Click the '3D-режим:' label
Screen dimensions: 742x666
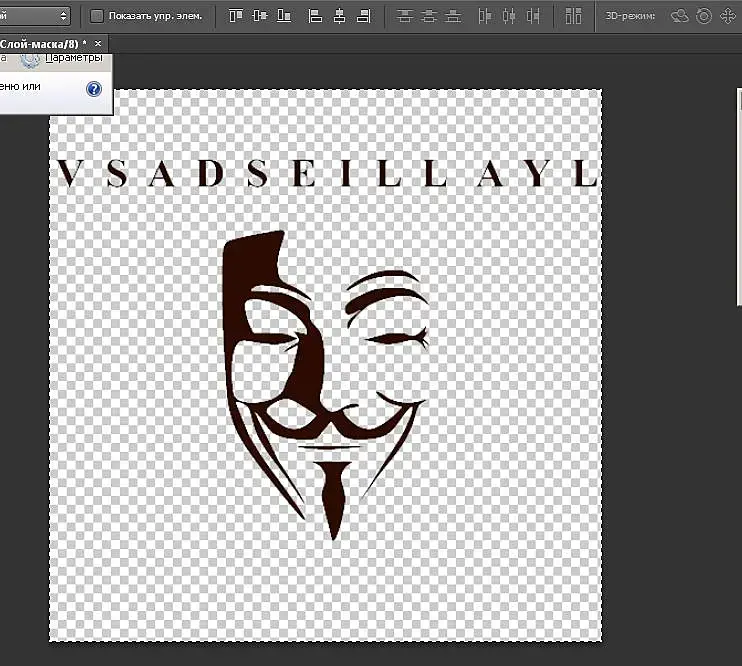tap(630, 16)
